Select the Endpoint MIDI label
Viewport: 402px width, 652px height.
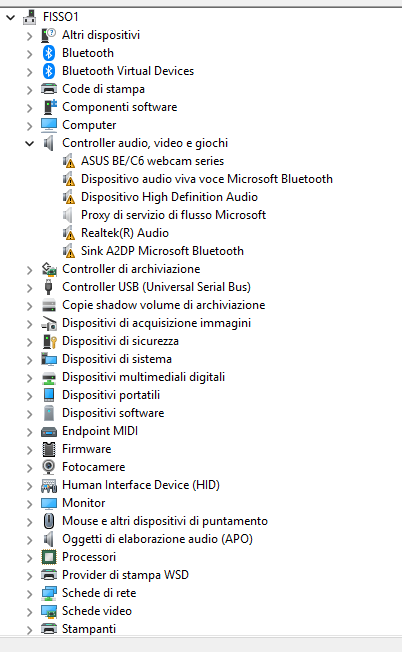pyautogui.click(x=100, y=431)
